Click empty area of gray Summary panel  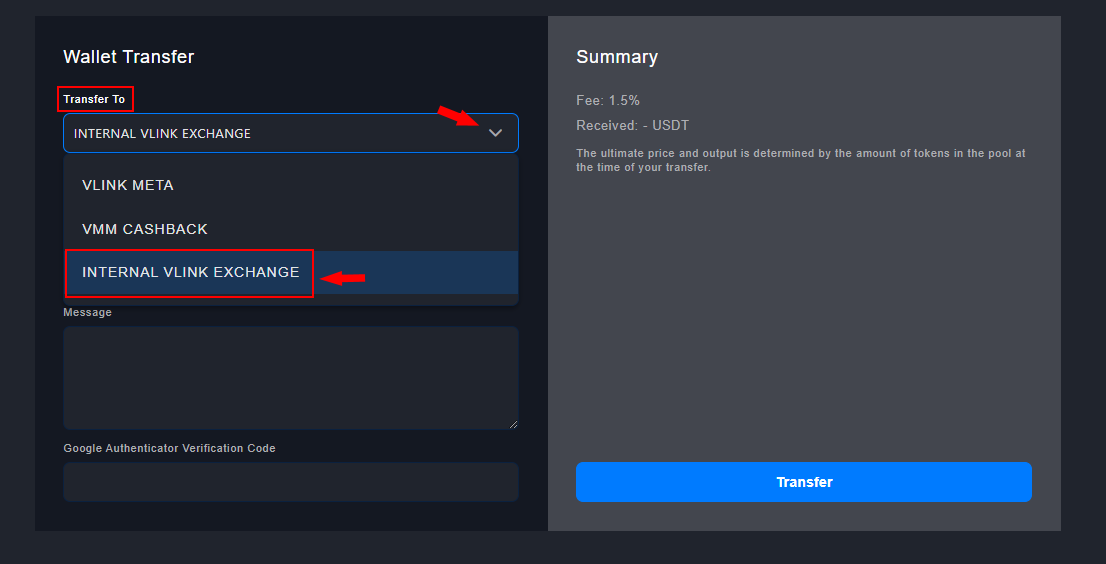800,320
